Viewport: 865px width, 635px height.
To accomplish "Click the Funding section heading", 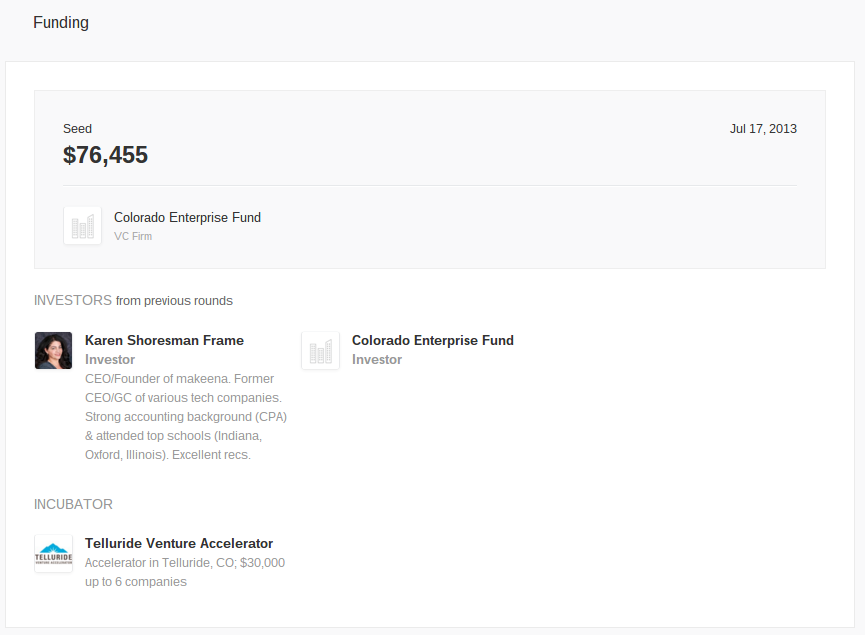I will [61, 22].
